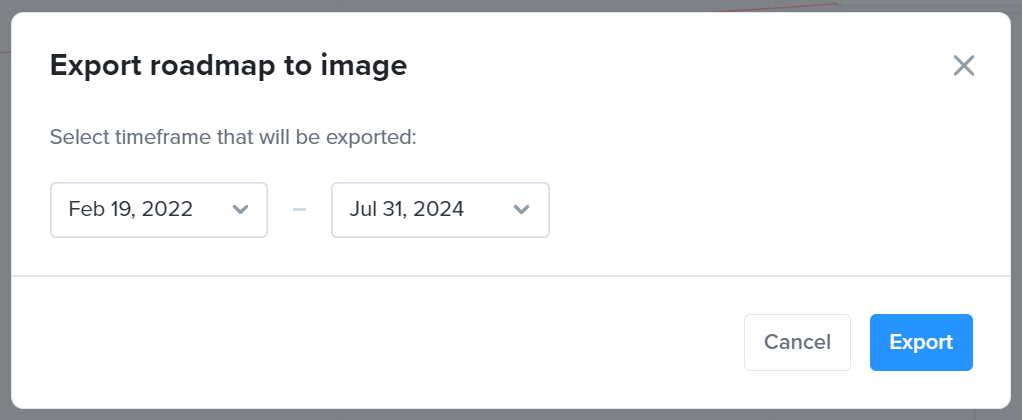This screenshot has height=420, width=1022.
Task: Select the 'Feb 19, 2022' date text
Action: pyautogui.click(x=130, y=209)
